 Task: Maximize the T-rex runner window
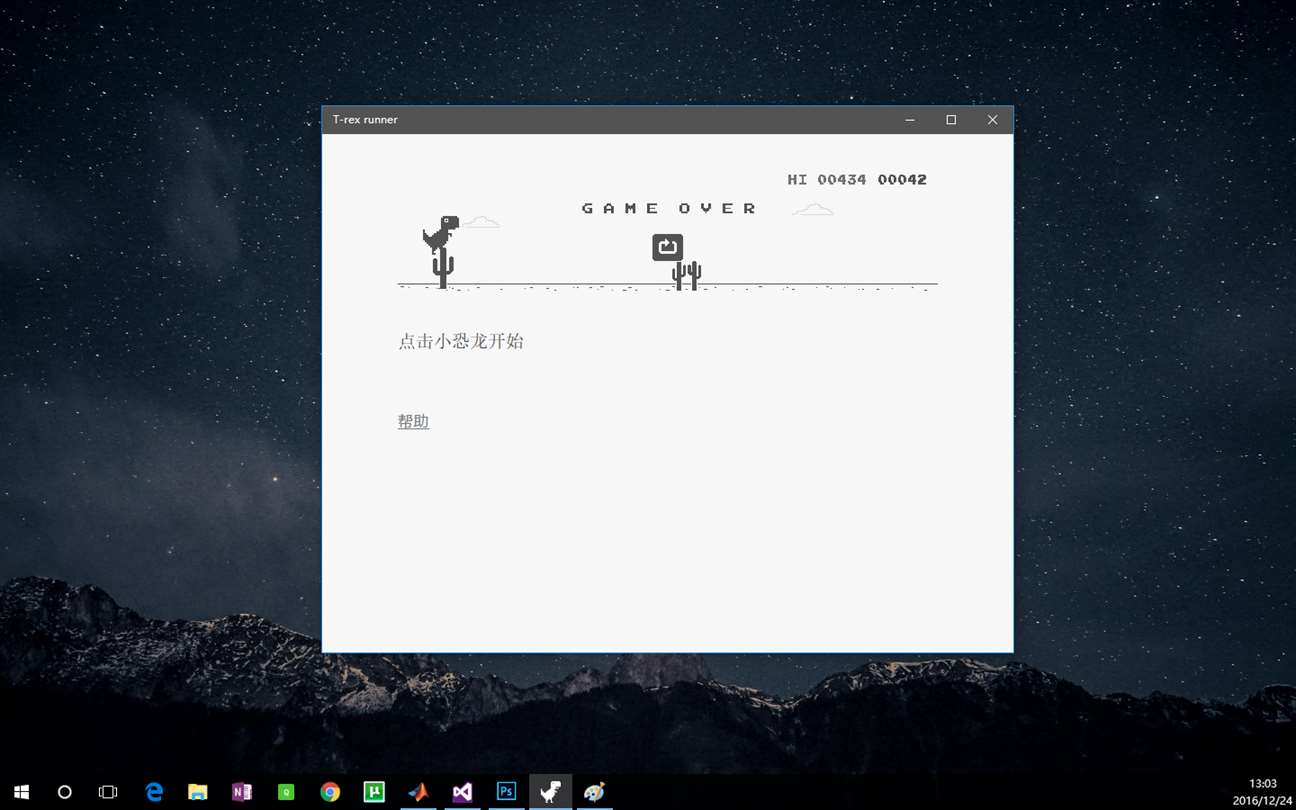click(x=951, y=120)
